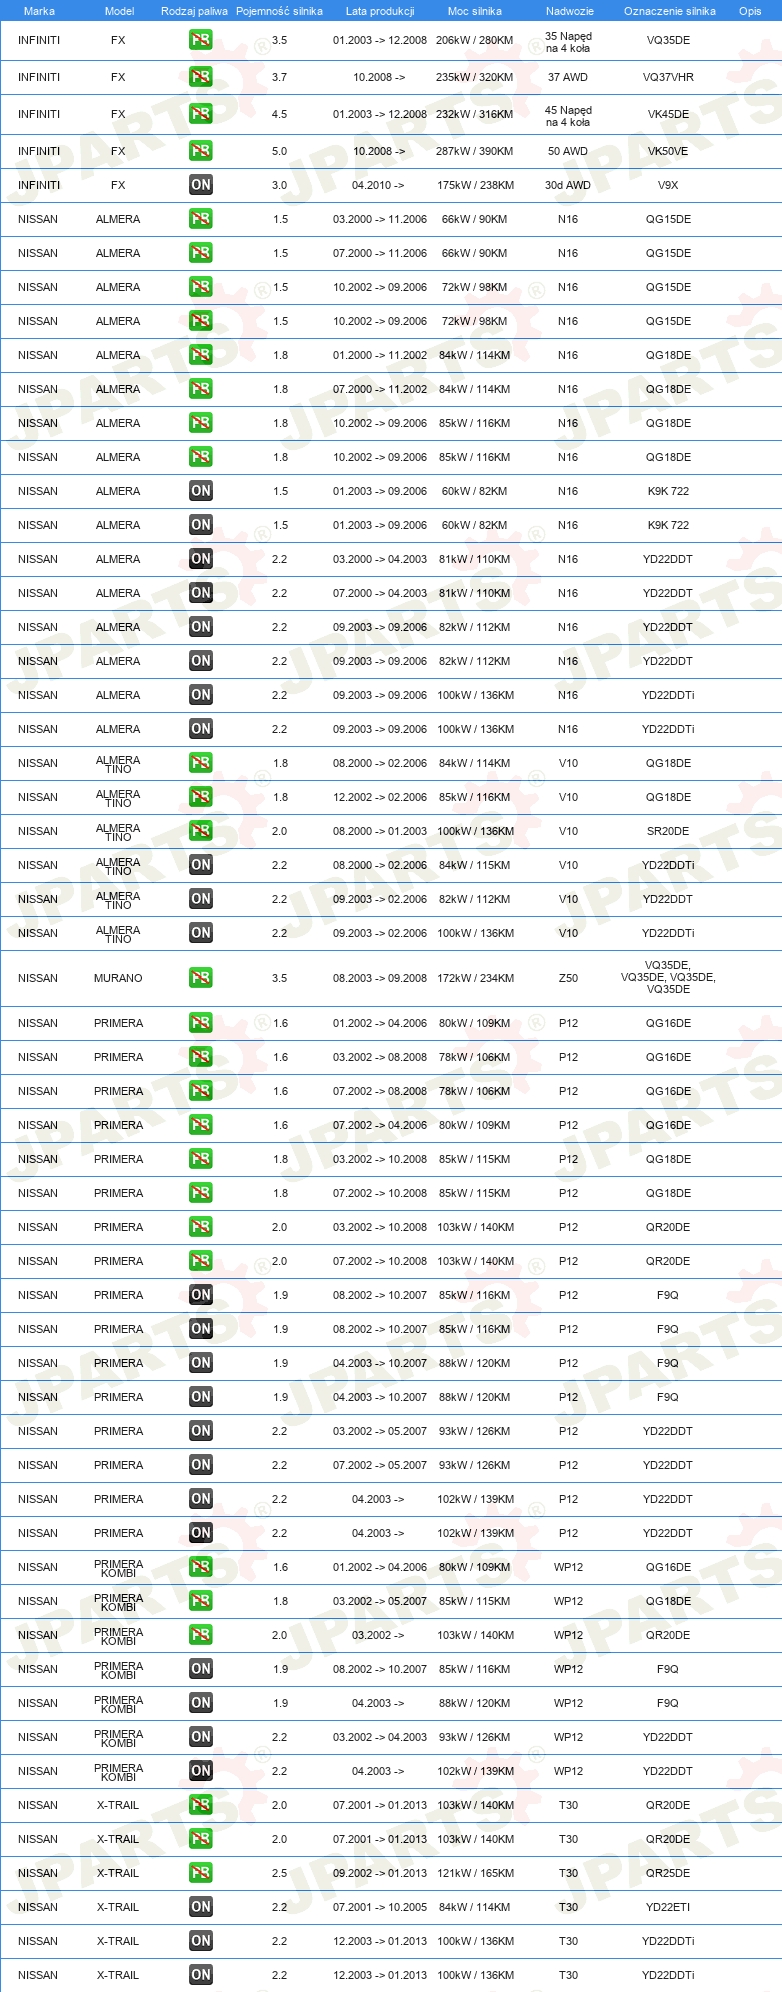Click the petrol icon for PRIMERA 1.6 03.2002 -> 08.2008
The width and height of the screenshot is (782, 1992).
click(x=201, y=1057)
